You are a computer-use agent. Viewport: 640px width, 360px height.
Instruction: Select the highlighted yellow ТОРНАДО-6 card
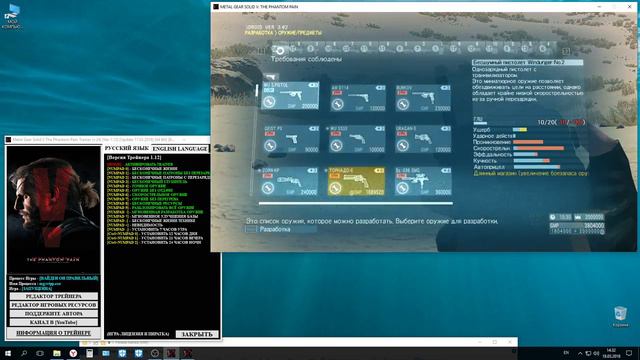click(356, 181)
